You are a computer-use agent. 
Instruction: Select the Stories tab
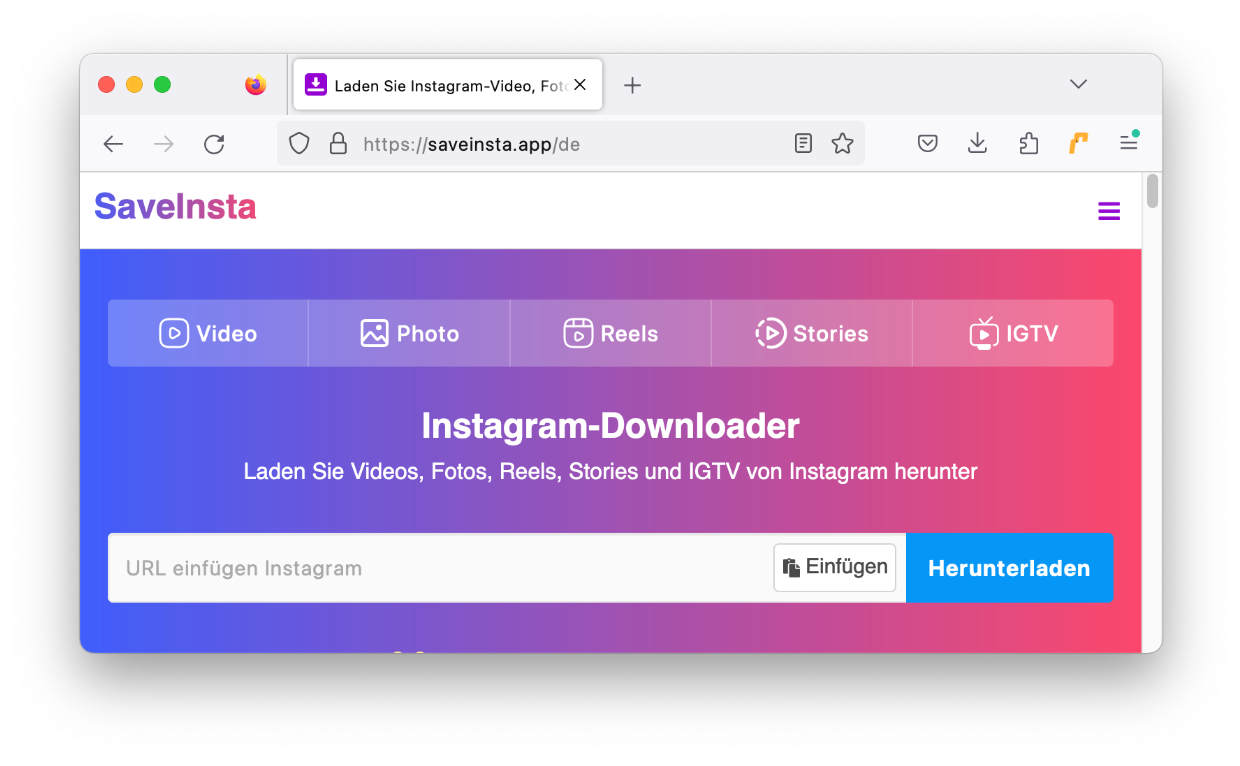click(812, 333)
